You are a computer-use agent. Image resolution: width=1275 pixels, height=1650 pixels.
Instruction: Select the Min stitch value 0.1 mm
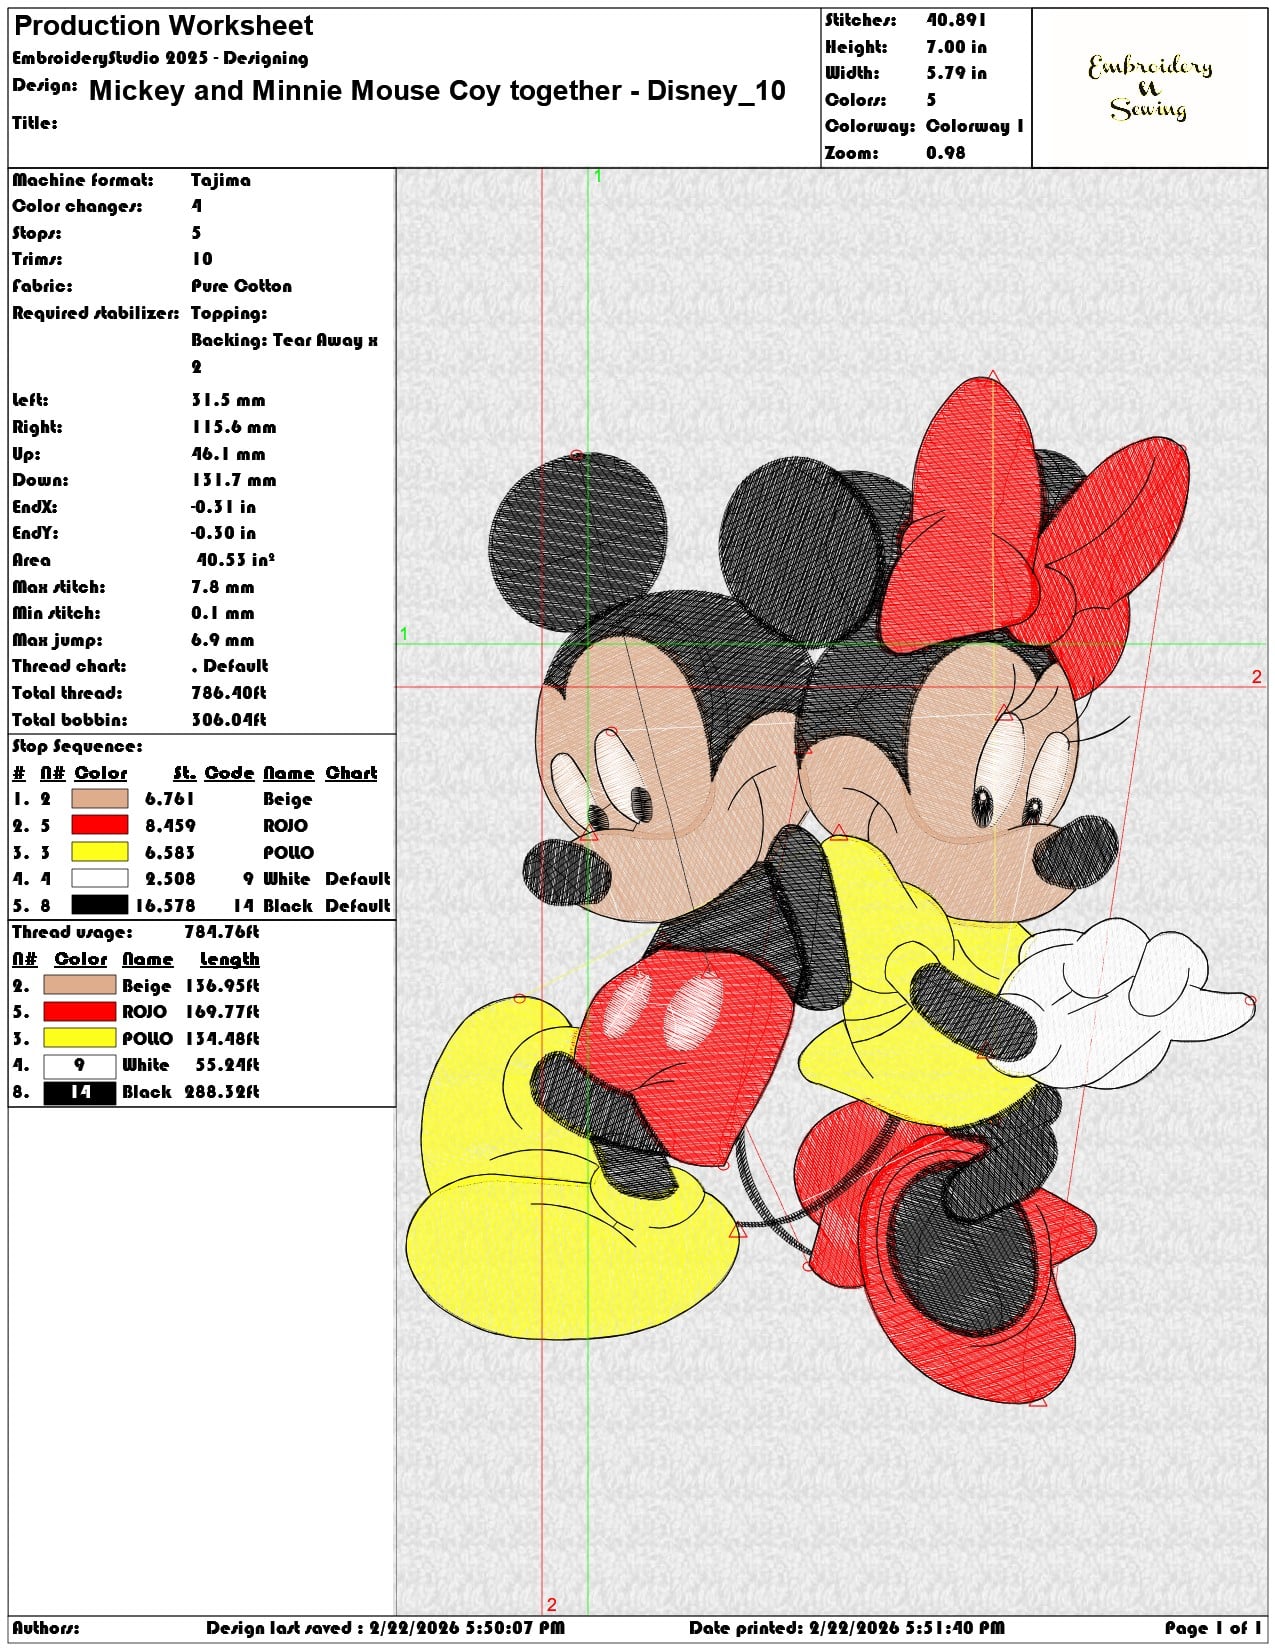[223, 613]
